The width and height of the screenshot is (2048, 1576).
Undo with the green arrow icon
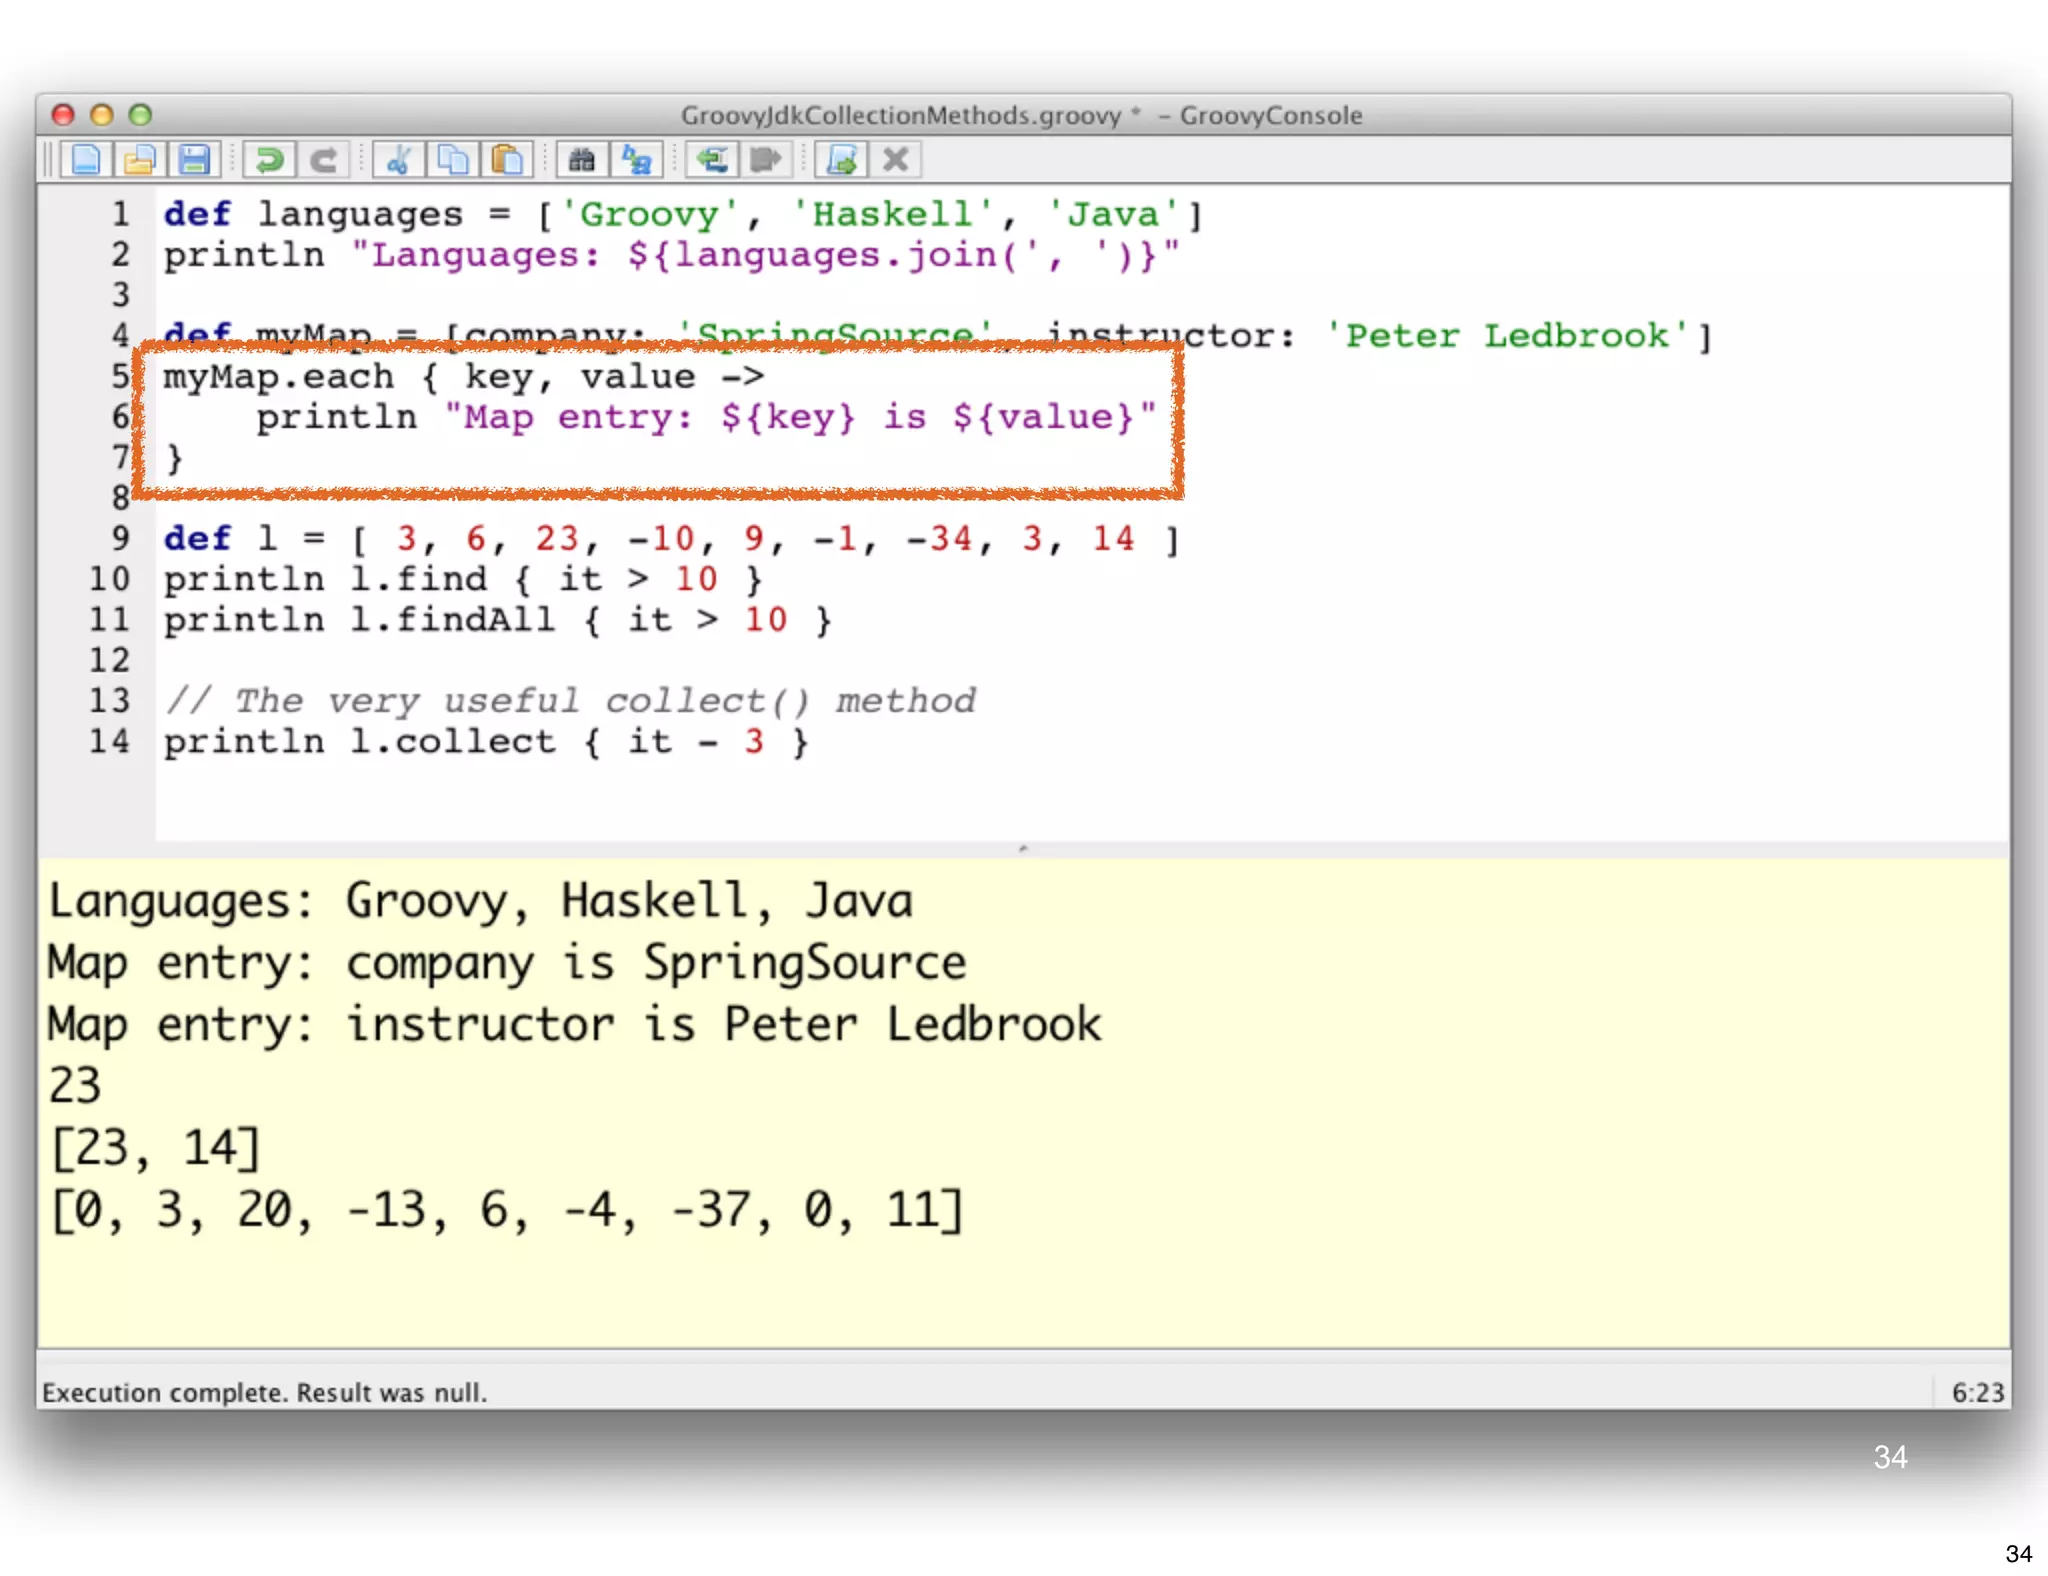point(269,160)
